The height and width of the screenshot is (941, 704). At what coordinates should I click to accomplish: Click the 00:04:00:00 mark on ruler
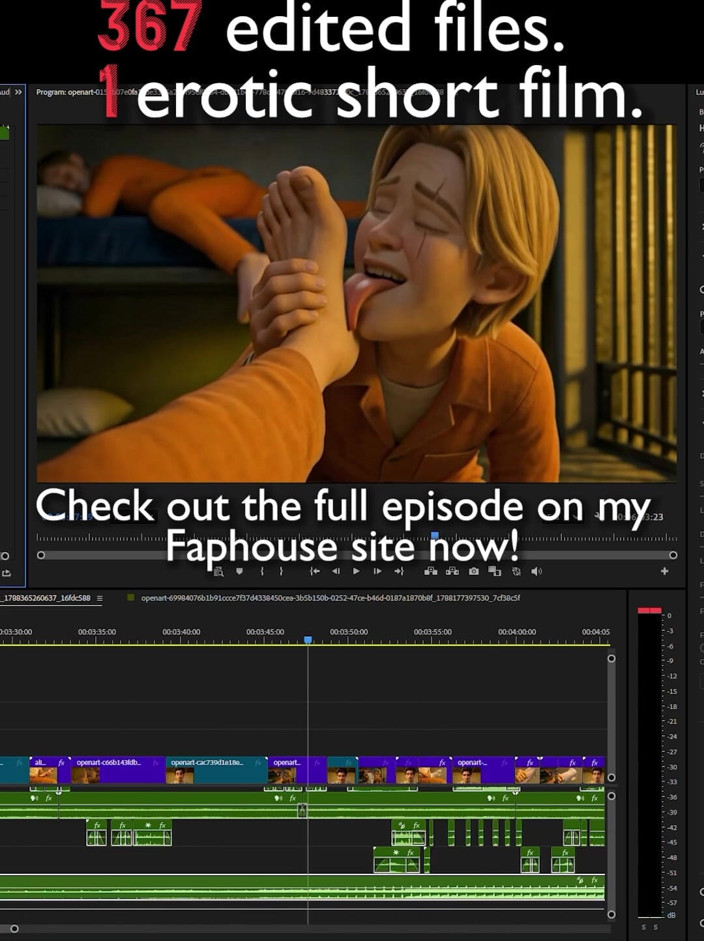(x=517, y=632)
